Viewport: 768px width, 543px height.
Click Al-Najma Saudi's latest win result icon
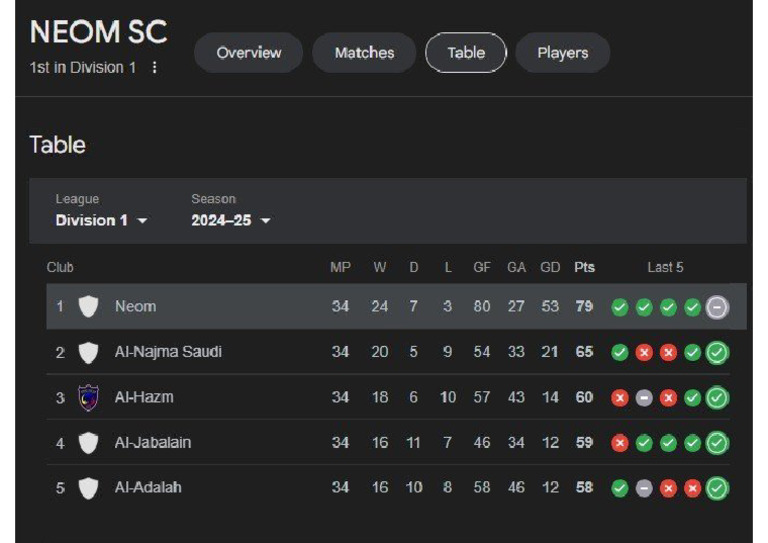(x=717, y=352)
